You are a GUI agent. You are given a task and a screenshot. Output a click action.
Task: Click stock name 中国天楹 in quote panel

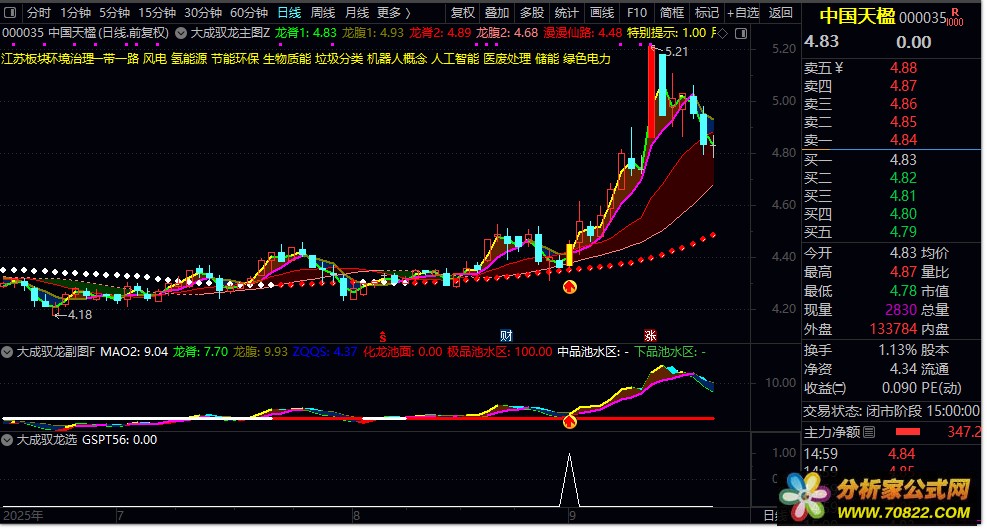click(x=857, y=16)
